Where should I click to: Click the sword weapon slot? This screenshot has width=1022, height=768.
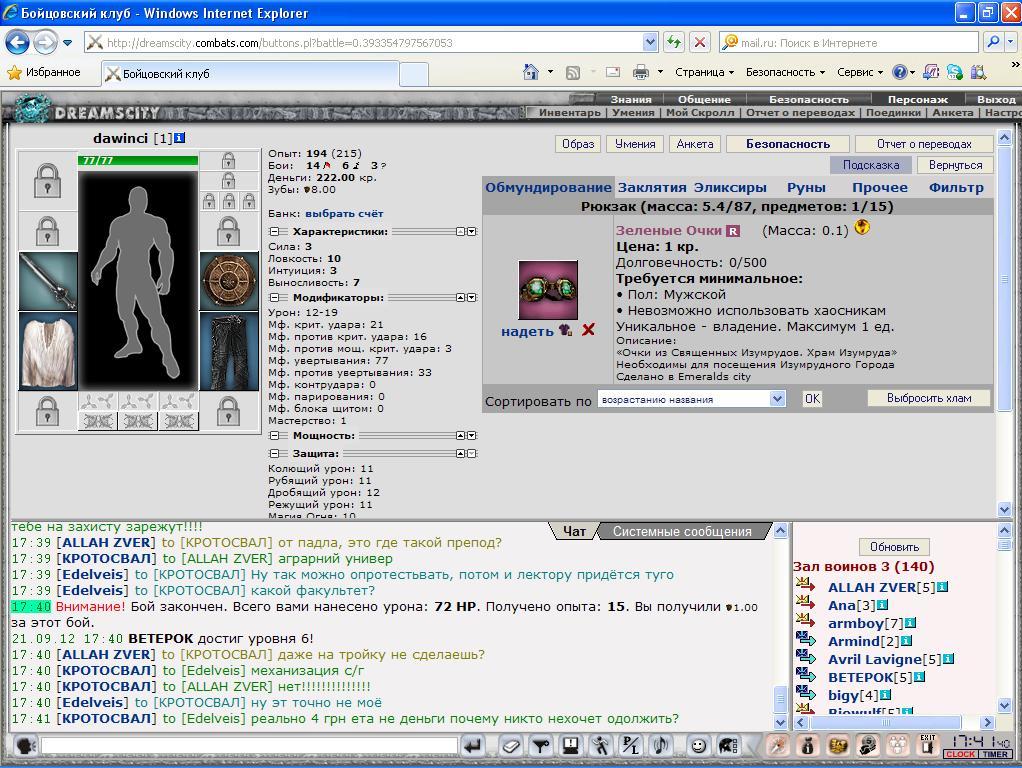coord(48,281)
